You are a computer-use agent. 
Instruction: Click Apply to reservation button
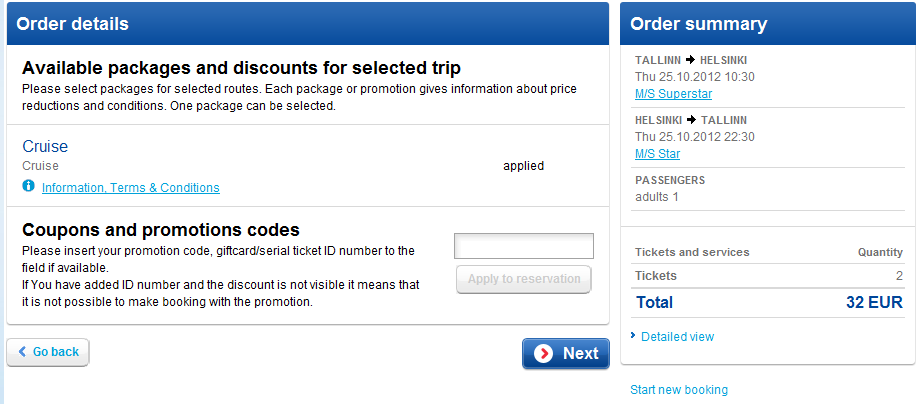524,279
